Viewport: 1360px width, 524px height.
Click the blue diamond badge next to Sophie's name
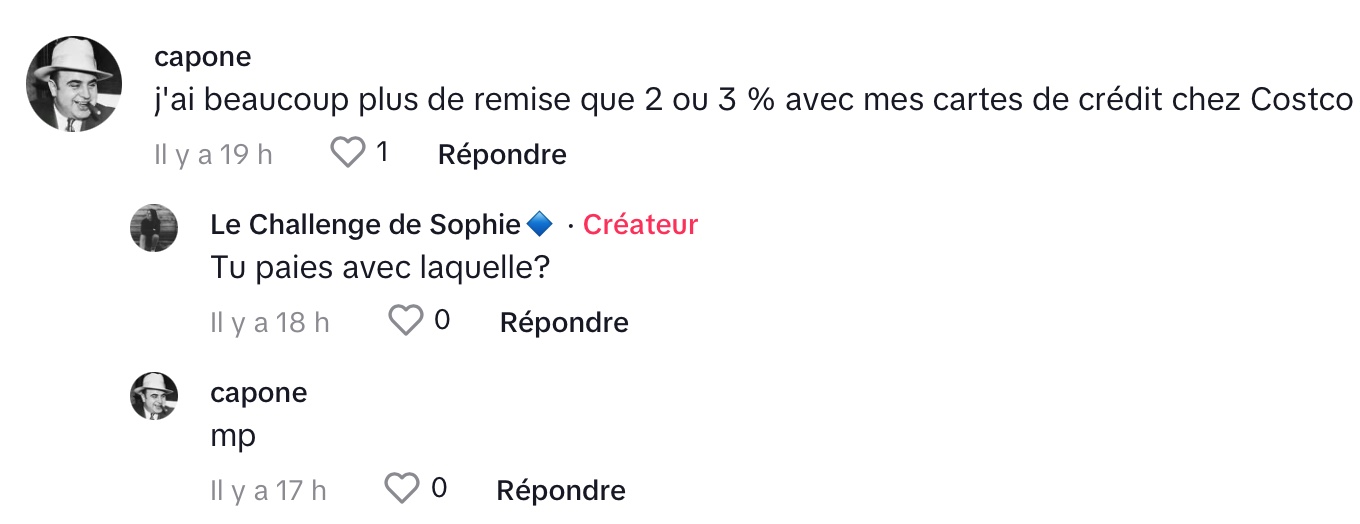539,225
